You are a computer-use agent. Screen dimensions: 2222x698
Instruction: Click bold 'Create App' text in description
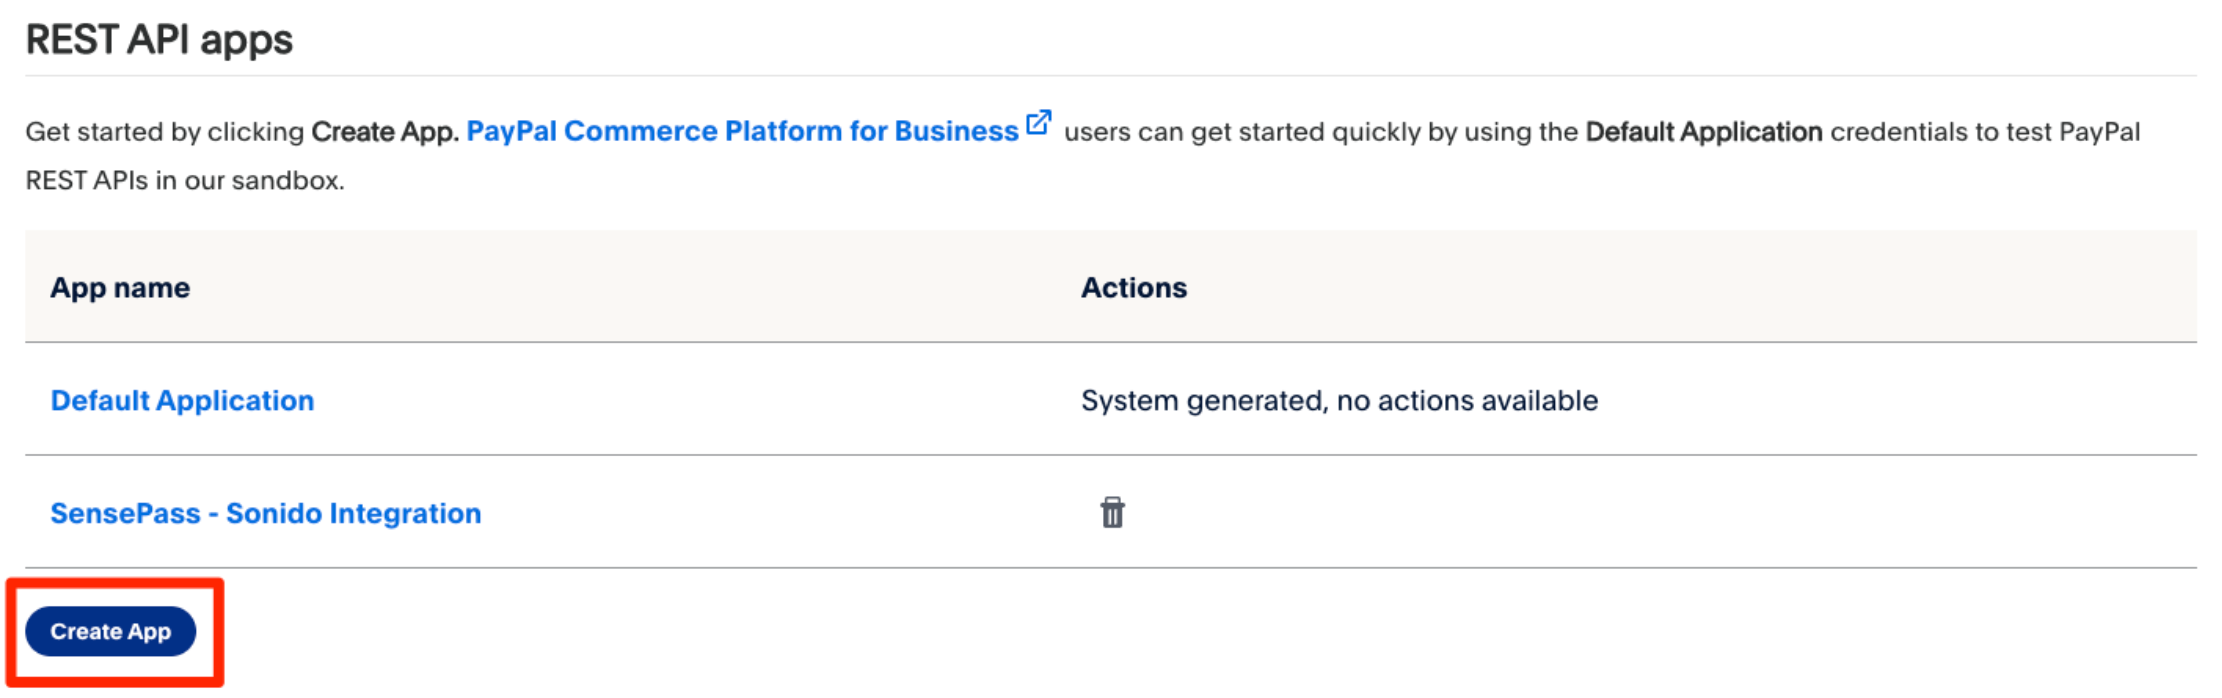(384, 132)
